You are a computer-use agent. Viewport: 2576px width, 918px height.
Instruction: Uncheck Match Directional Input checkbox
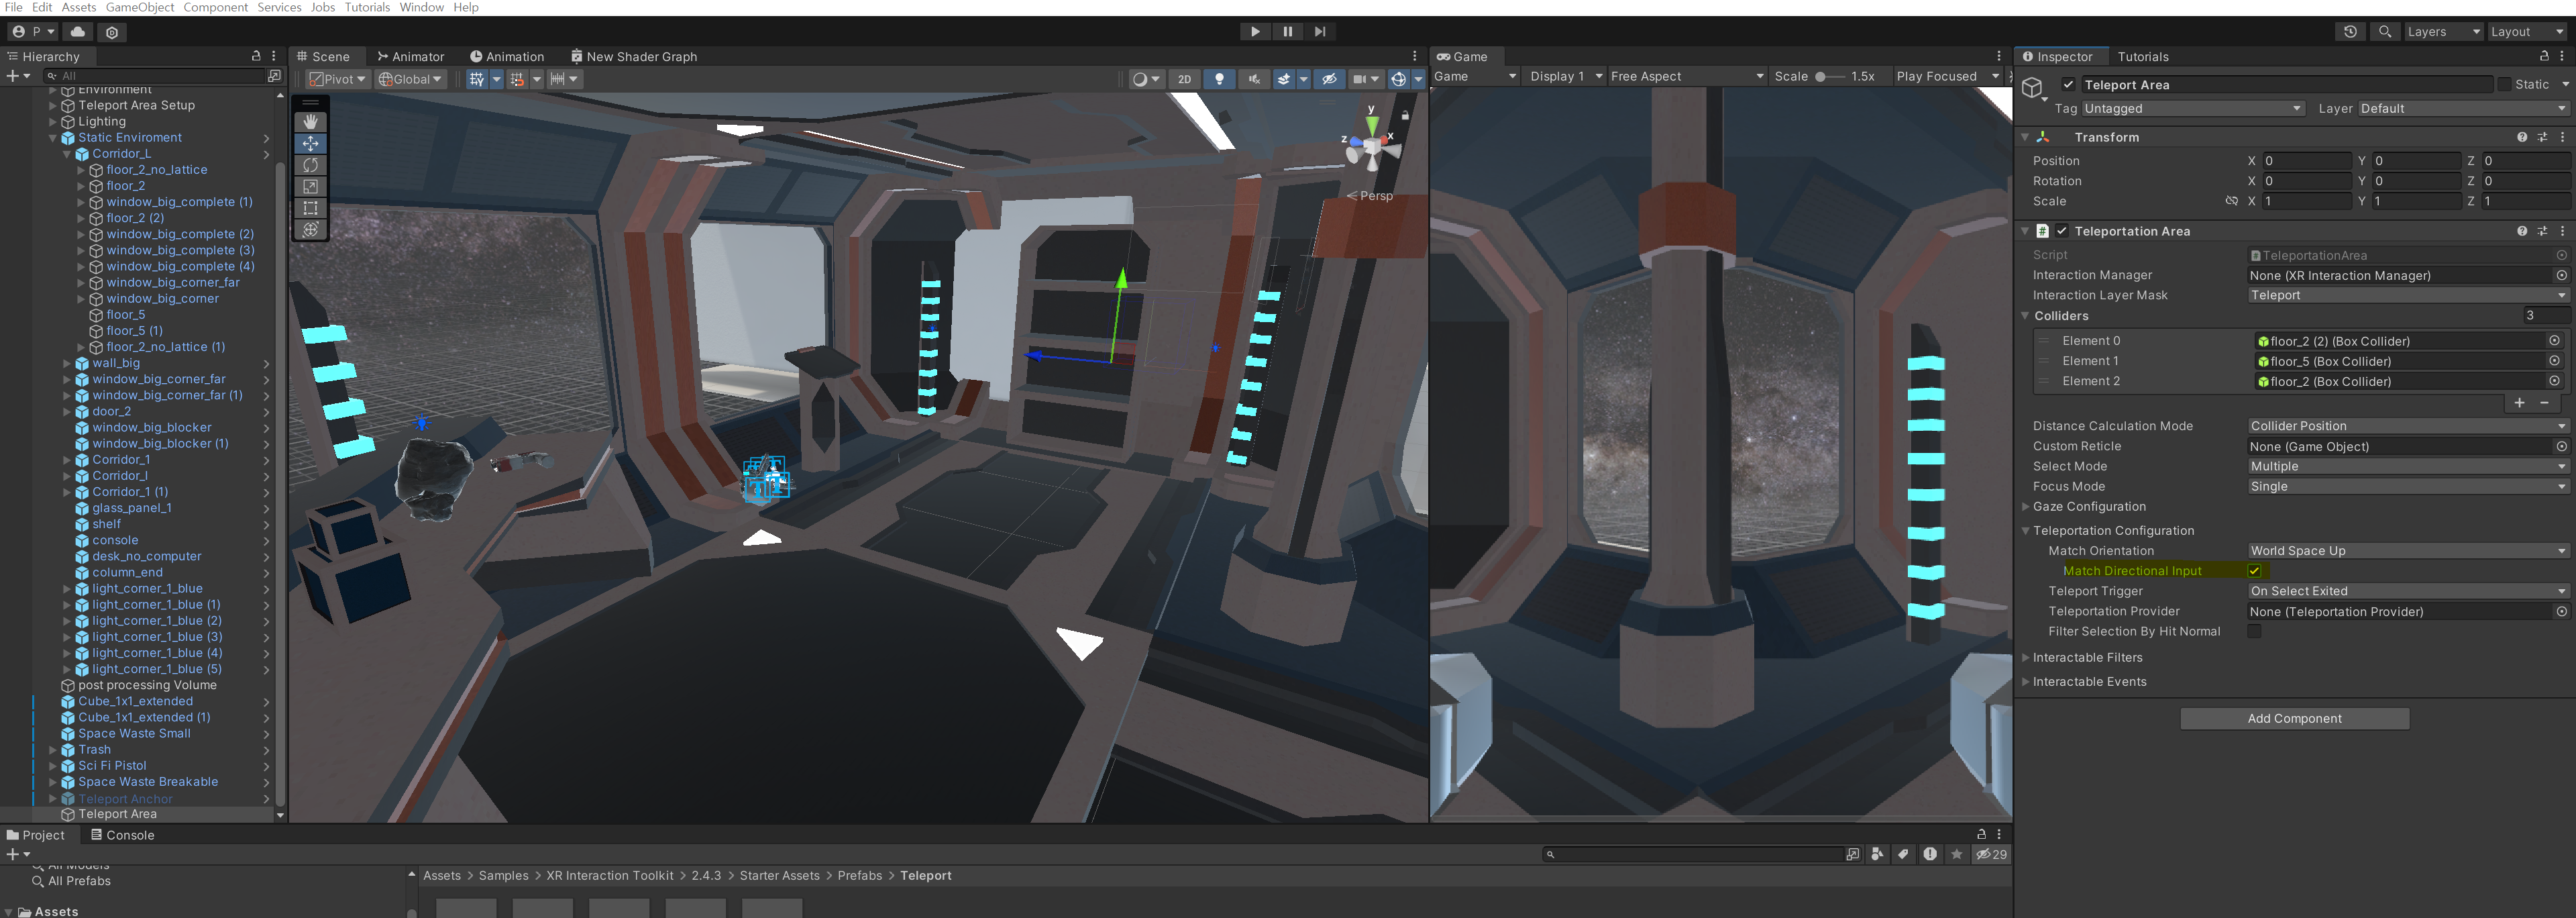(2254, 571)
